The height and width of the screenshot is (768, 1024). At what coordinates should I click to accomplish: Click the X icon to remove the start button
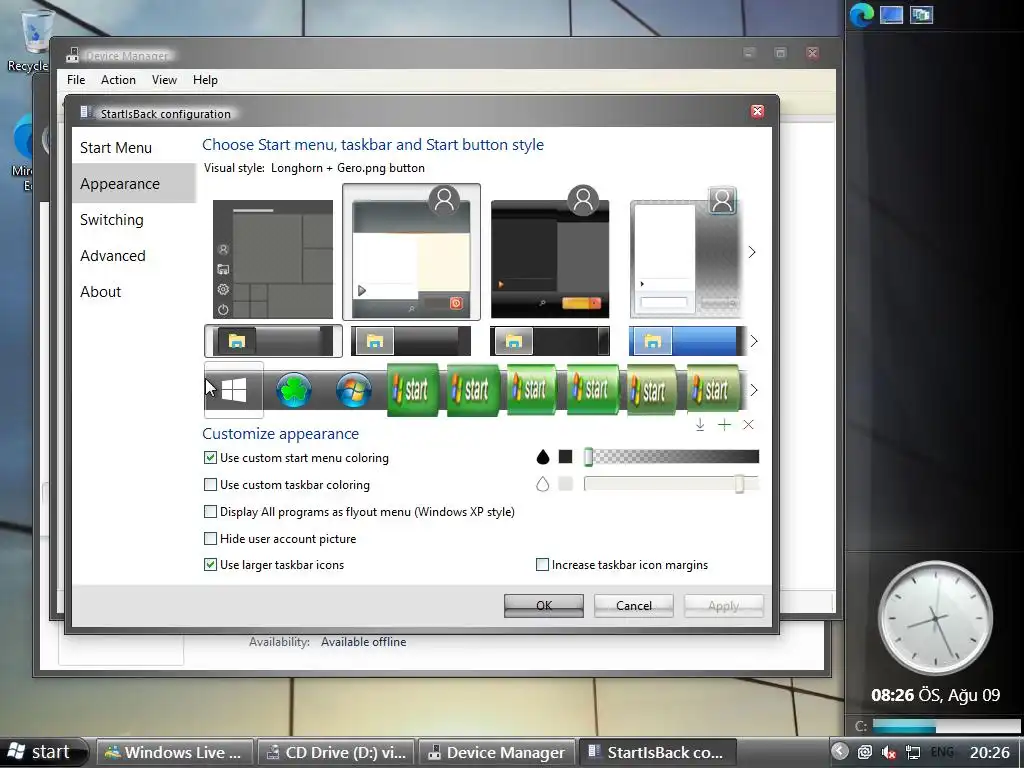(748, 425)
